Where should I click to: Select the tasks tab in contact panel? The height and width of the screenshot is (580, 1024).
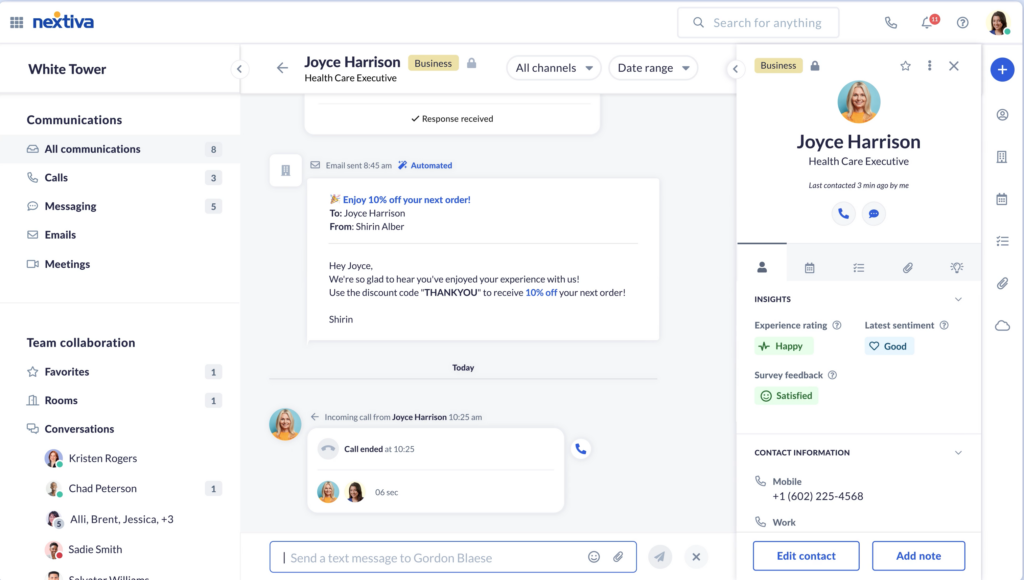(859, 268)
